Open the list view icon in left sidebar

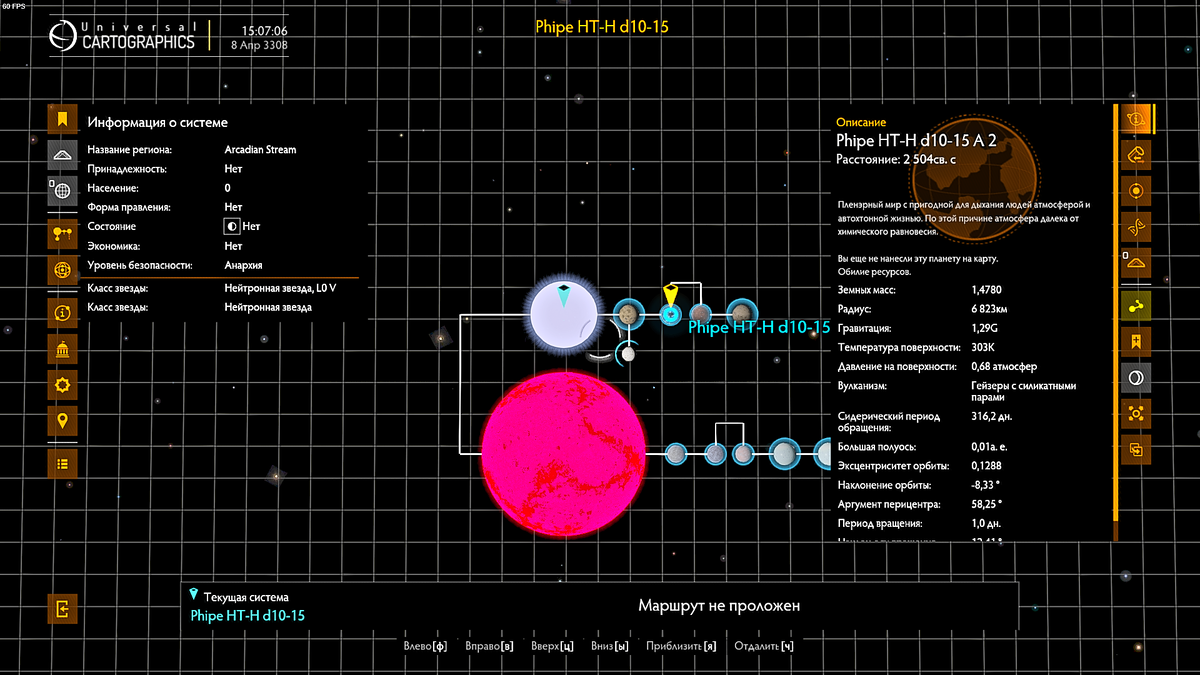click(62, 464)
